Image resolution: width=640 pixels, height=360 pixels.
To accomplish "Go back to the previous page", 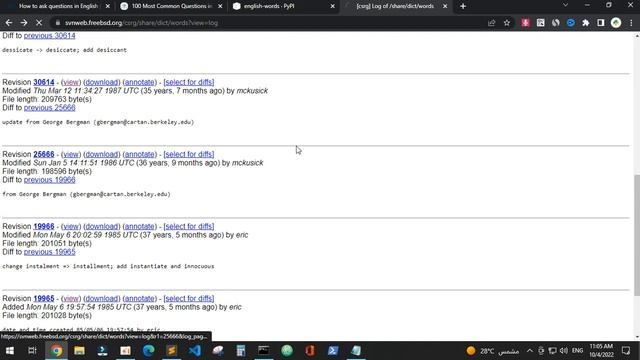I will tap(9, 23).
